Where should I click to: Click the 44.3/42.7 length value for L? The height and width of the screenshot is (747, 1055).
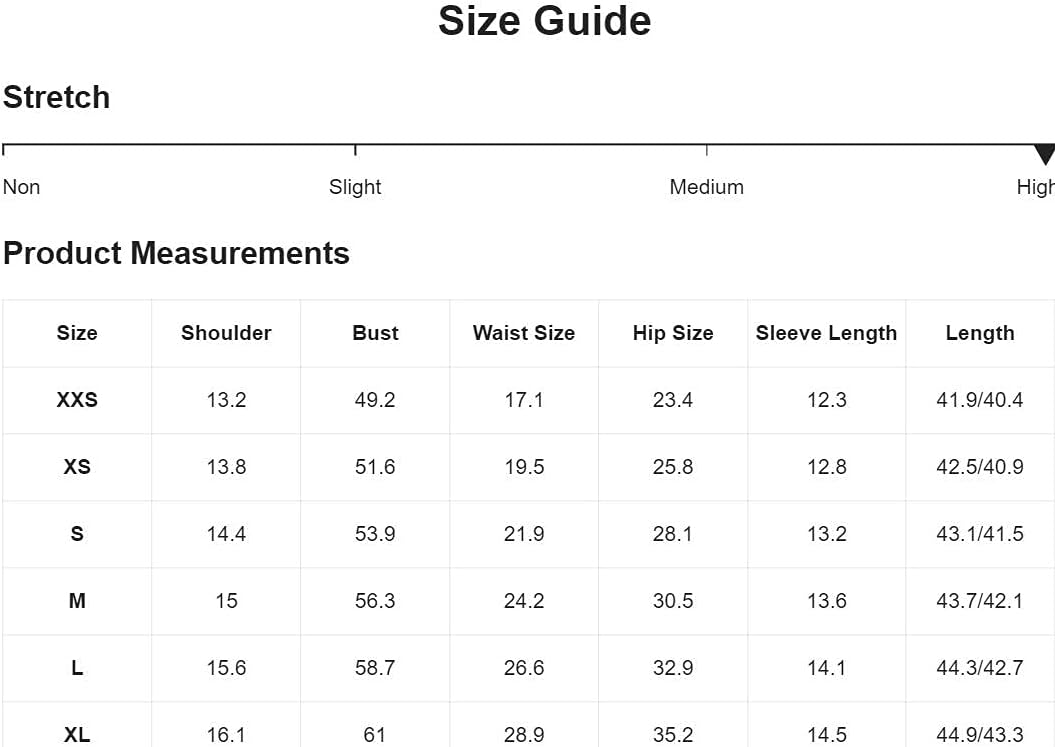click(x=980, y=668)
